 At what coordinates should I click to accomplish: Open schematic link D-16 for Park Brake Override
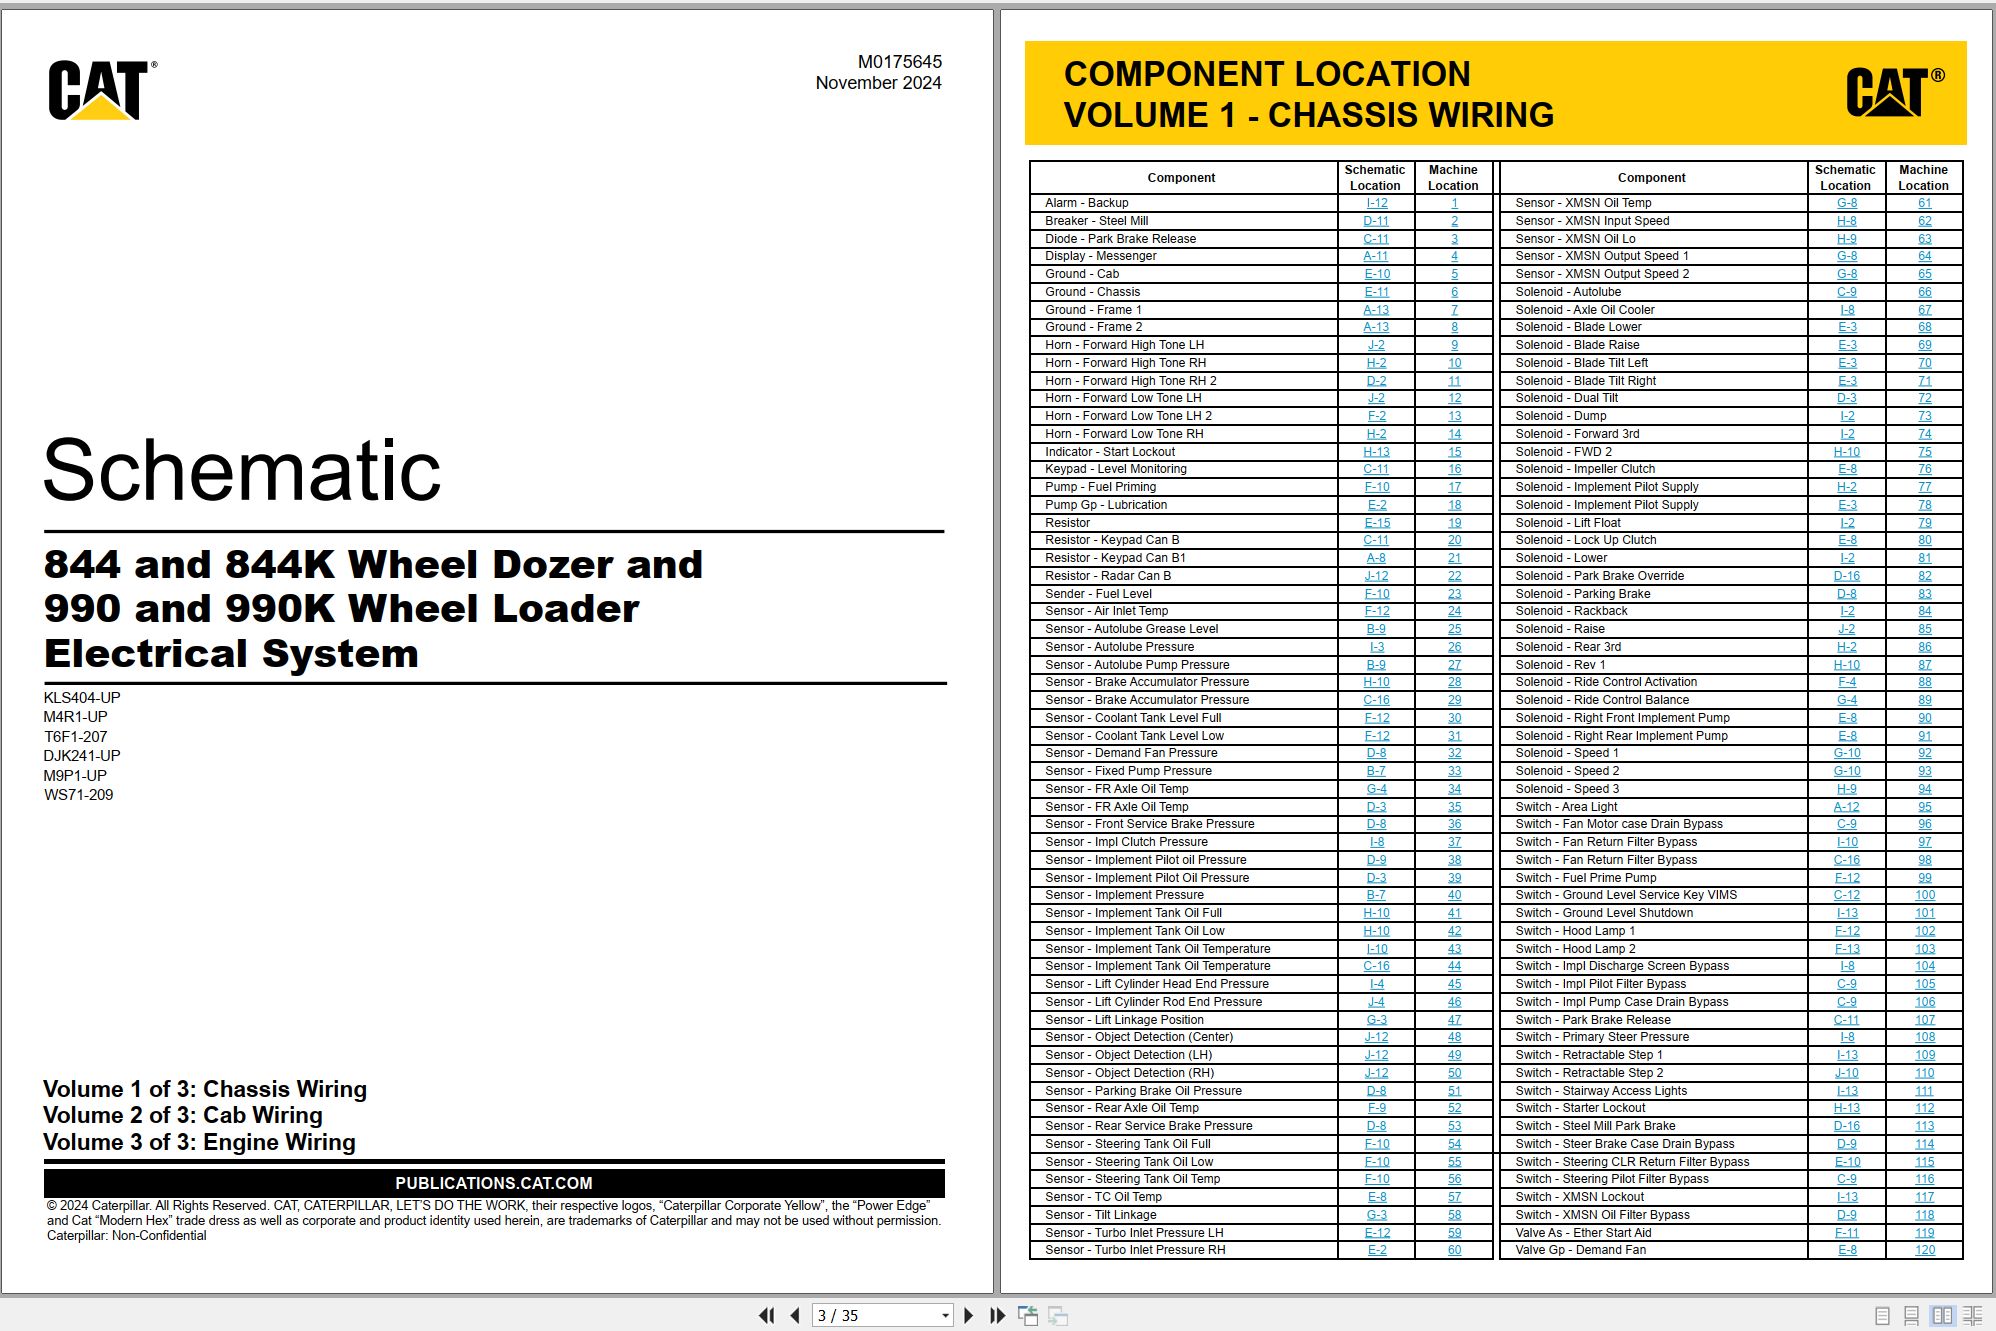pyautogui.click(x=1847, y=576)
